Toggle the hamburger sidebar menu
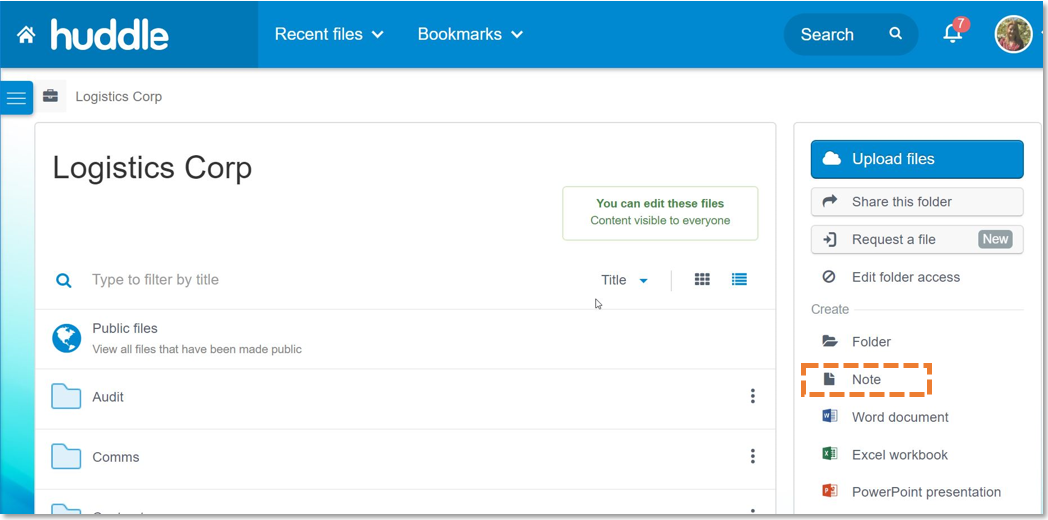This screenshot has width=1048, height=520. tap(16, 98)
